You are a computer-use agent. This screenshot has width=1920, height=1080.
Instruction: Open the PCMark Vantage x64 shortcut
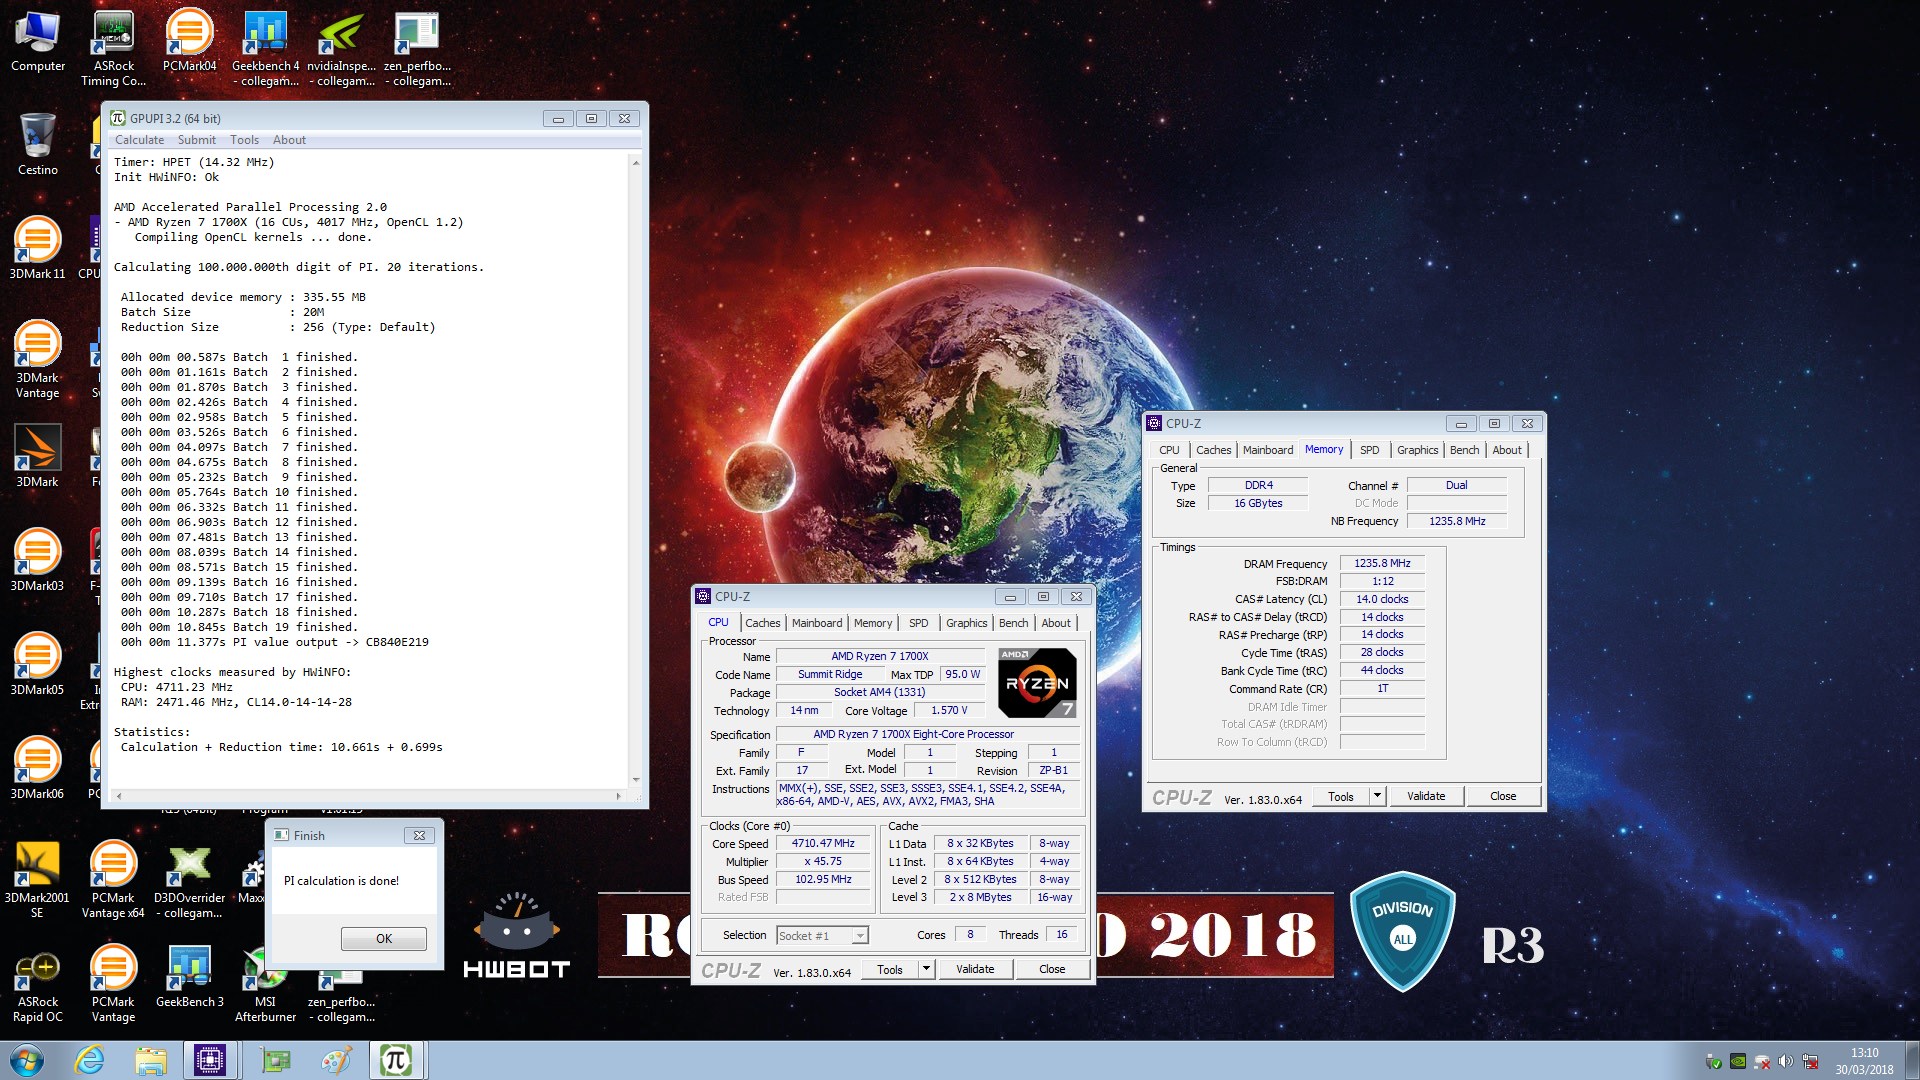tap(113, 879)
